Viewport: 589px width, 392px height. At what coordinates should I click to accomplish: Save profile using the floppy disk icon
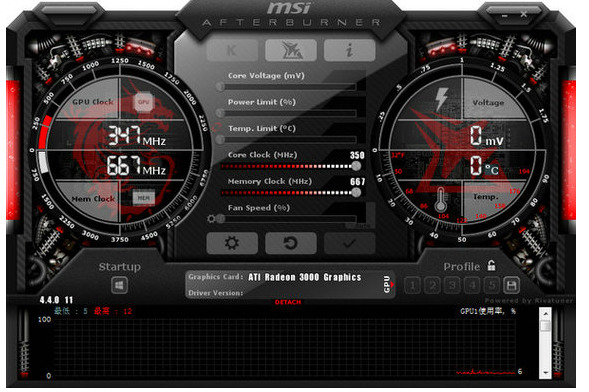[511, 285]
